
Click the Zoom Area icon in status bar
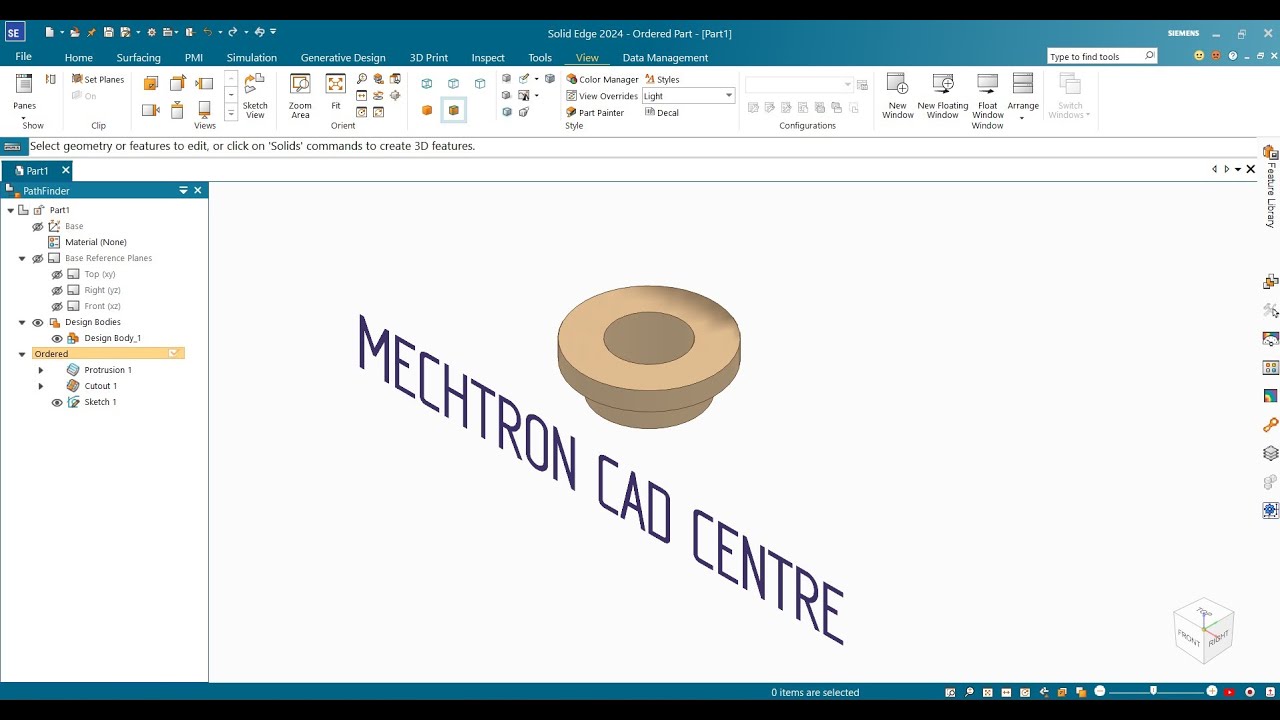[950, 692]
